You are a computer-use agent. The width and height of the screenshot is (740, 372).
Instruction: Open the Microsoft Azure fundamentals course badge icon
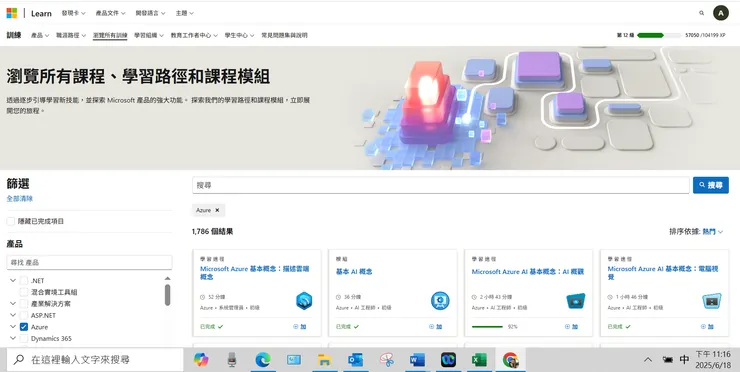304,301
